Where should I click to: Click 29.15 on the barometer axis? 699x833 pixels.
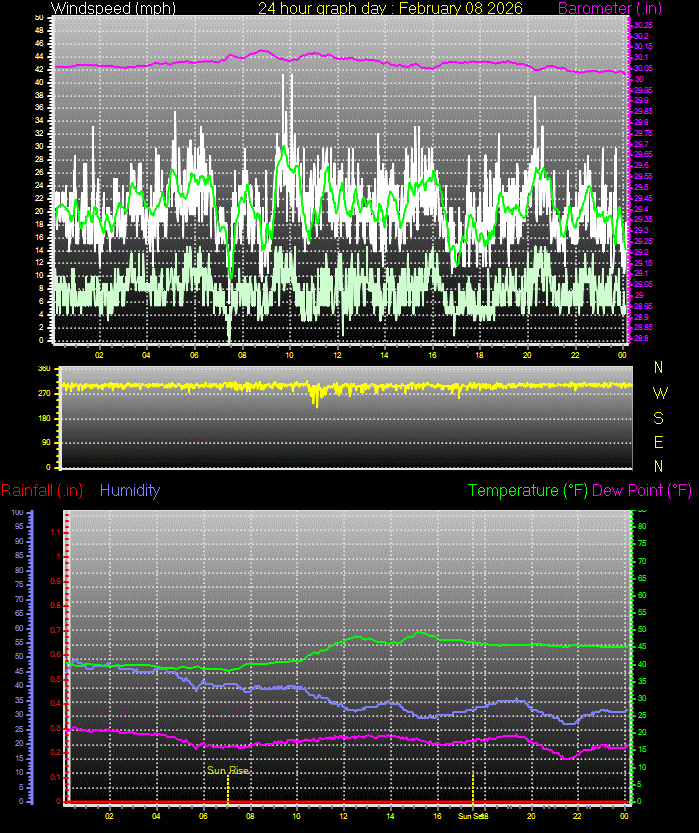(x=643, y=263)
